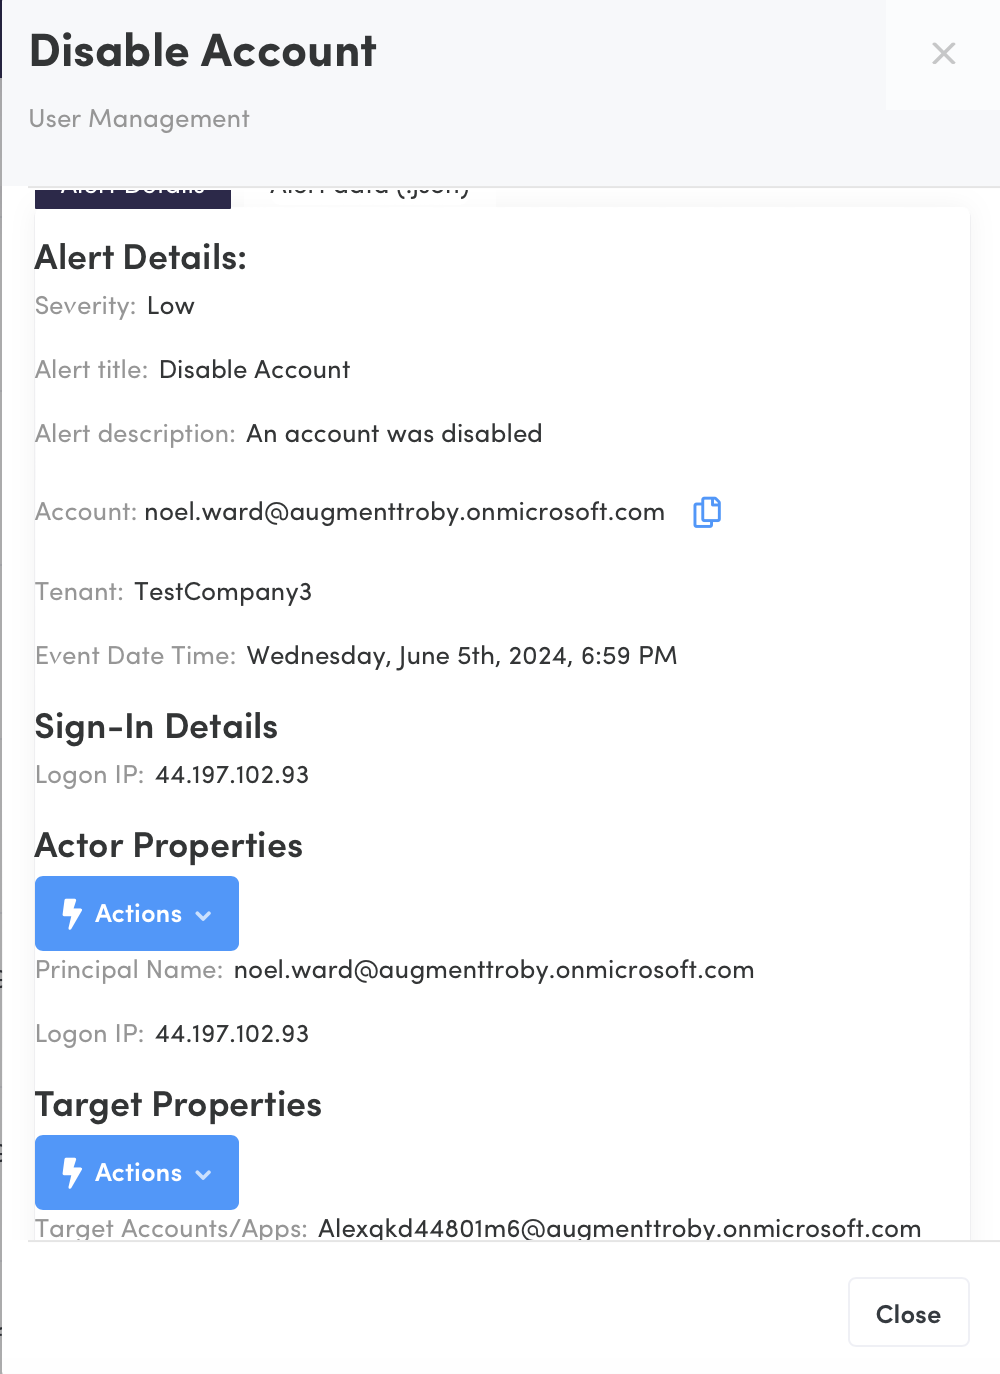Open the Actions dropdown under Actor Properties

137,913
